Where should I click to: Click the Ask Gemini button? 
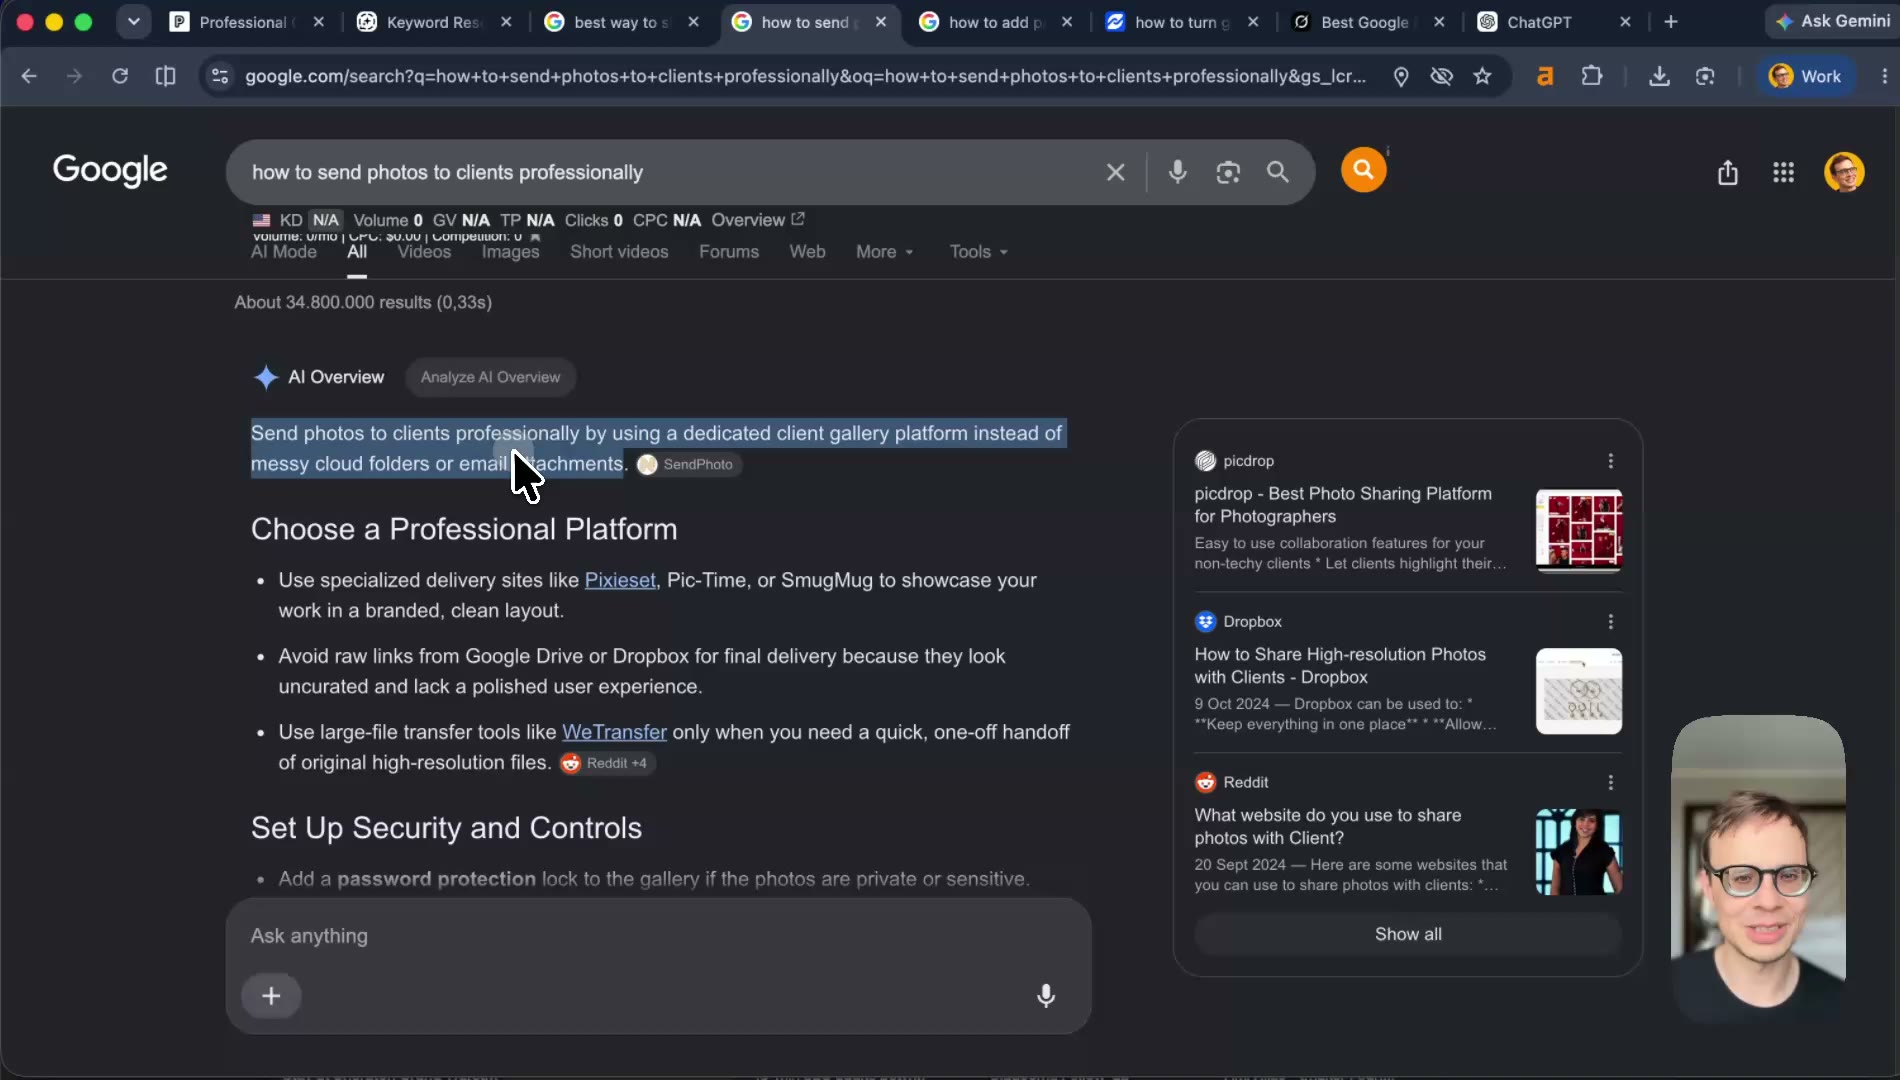1833,21
